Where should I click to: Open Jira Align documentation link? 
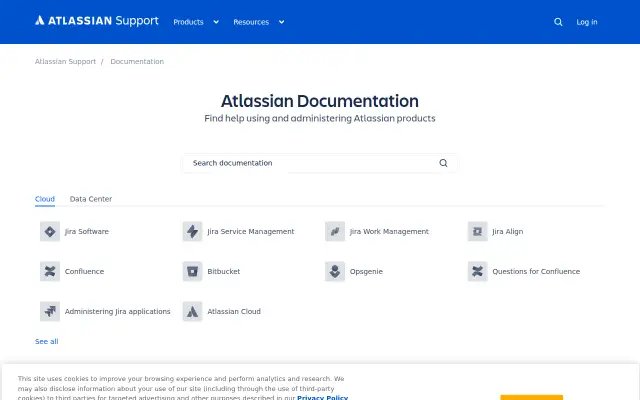507,231
